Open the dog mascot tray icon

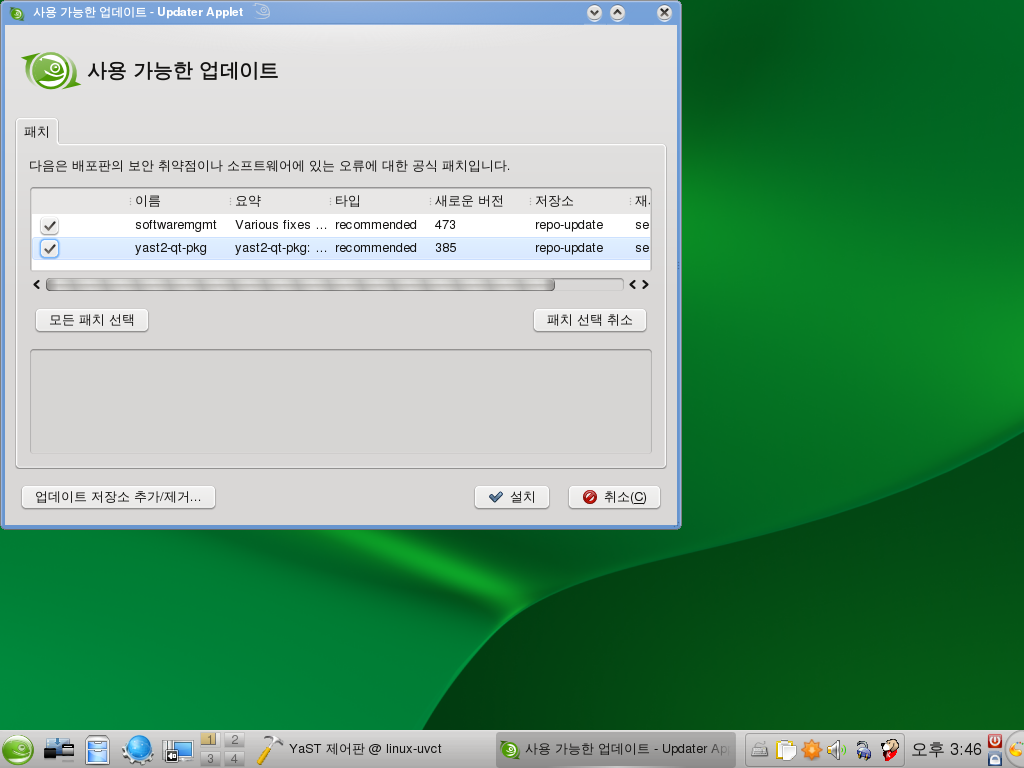pos(889,749)
